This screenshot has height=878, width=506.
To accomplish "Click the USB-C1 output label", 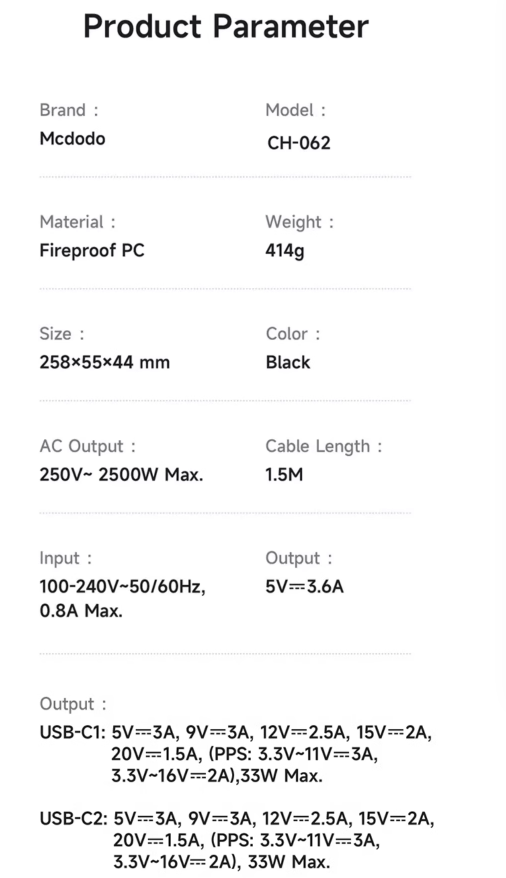I will tap(73, 732).
